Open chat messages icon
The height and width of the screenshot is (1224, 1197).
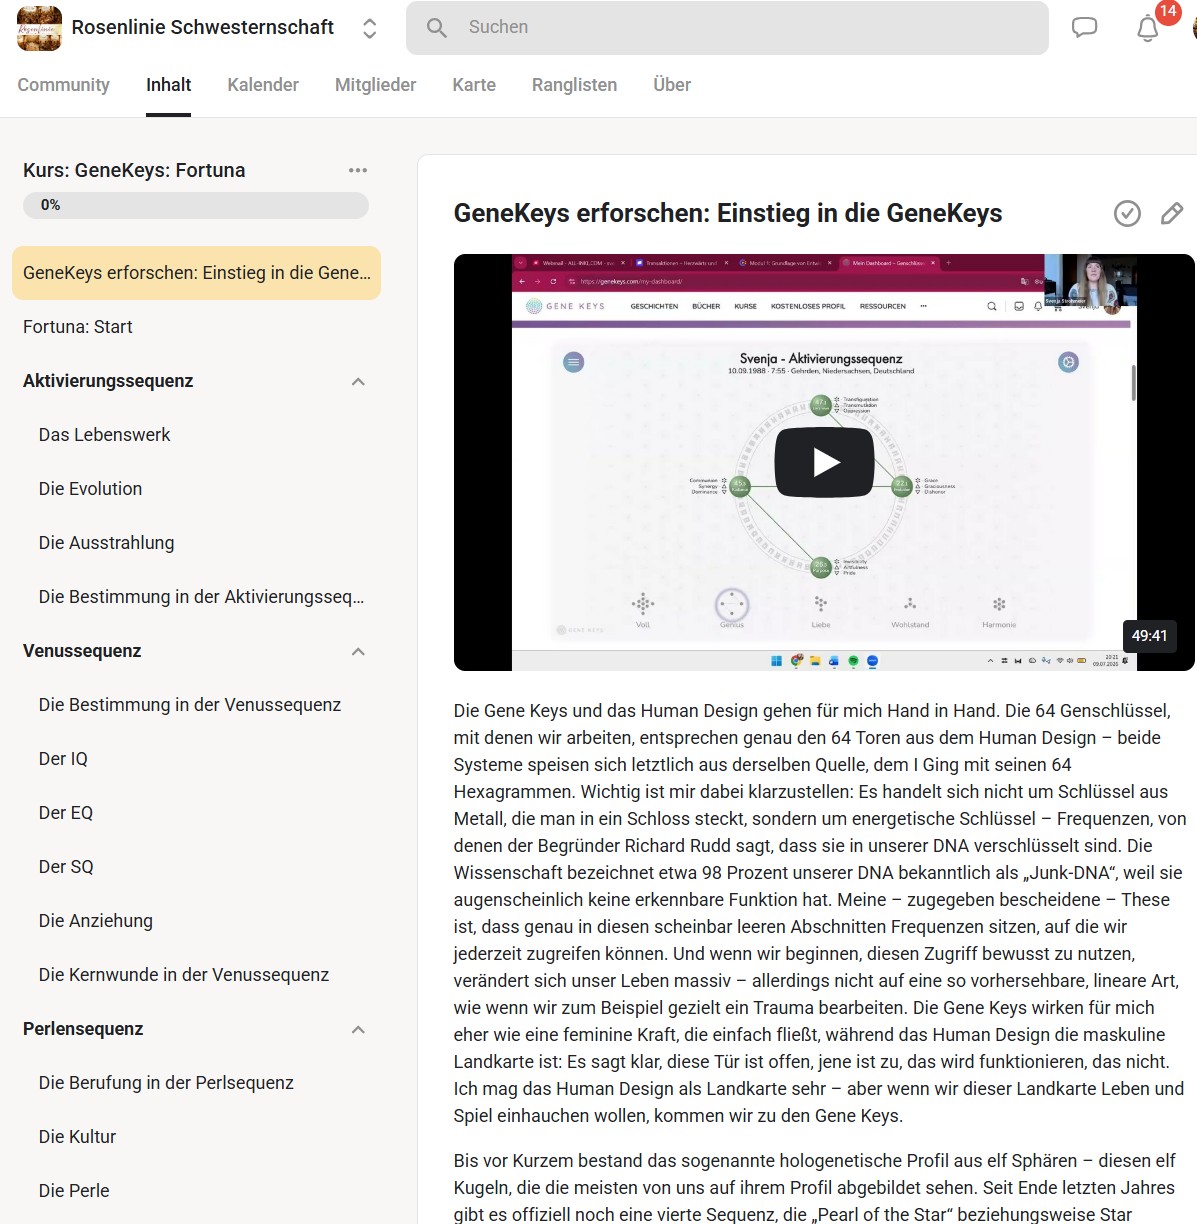pos(1085,27)
